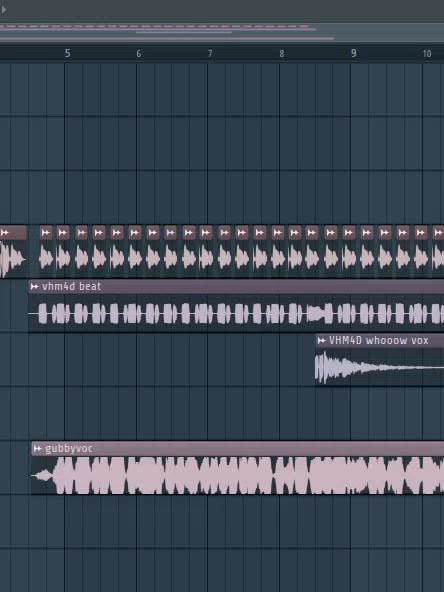Click the playlist overview minimap strip
Viewport: 444px width, 592px height.
tap(222, 32)
